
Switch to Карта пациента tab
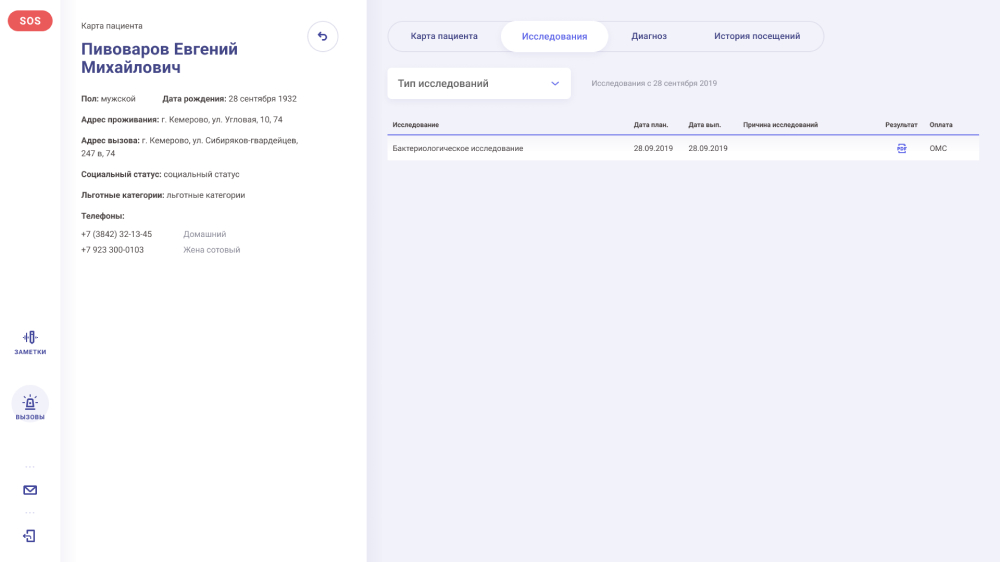click(444, 36)
